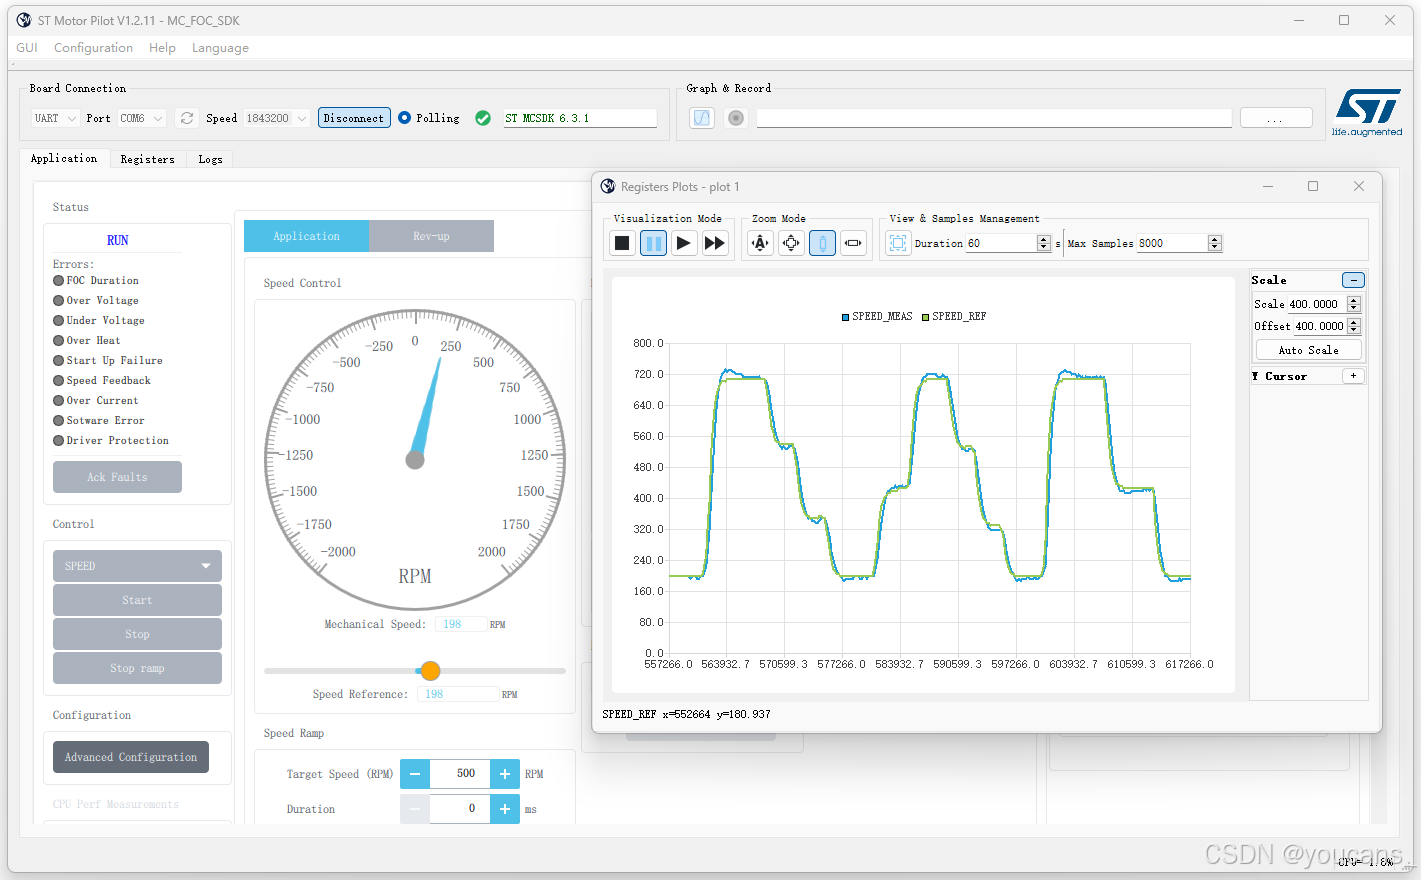Open the Configuration menu
This screenshot has width=1421, height=880.
93,48
